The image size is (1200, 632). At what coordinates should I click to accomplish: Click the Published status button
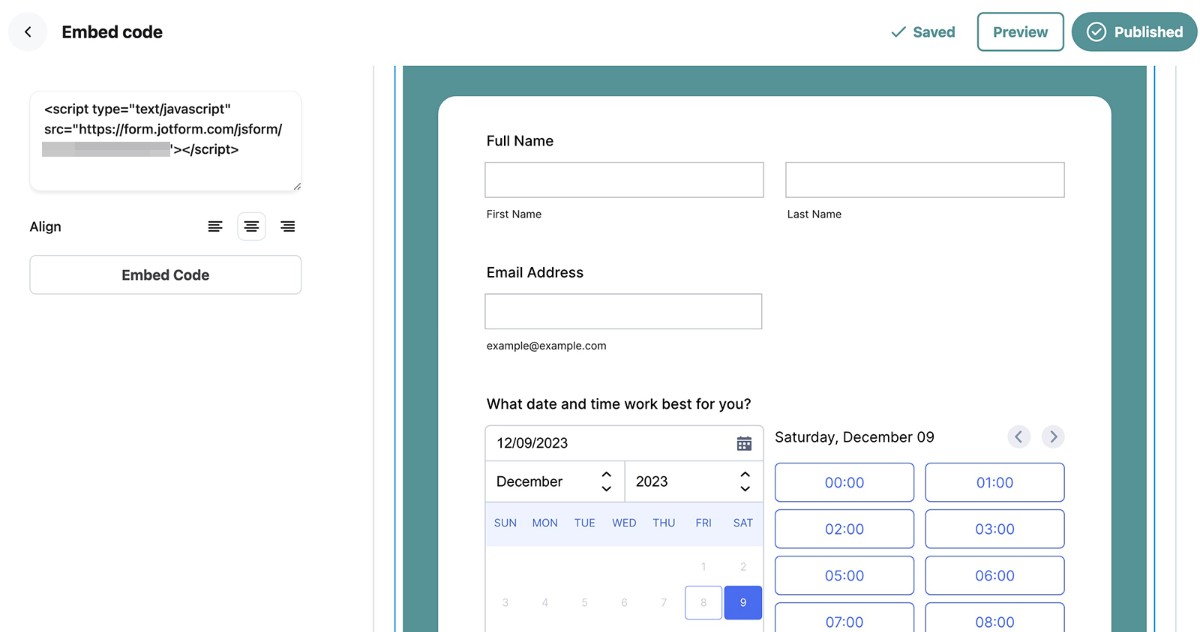click(x=1134, y=32)
